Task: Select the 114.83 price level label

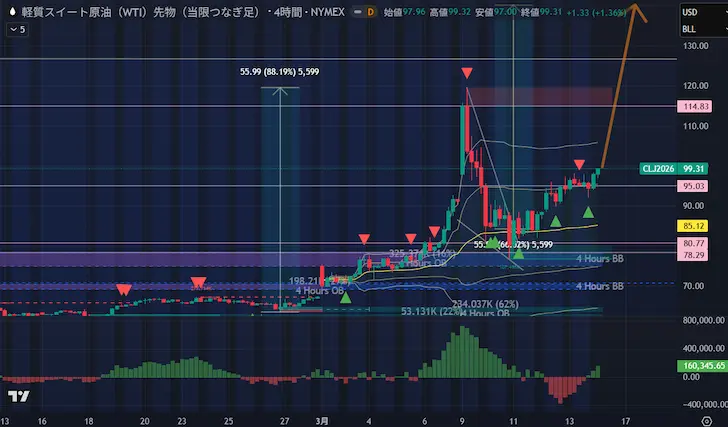Action: click(x=697, y=106)
